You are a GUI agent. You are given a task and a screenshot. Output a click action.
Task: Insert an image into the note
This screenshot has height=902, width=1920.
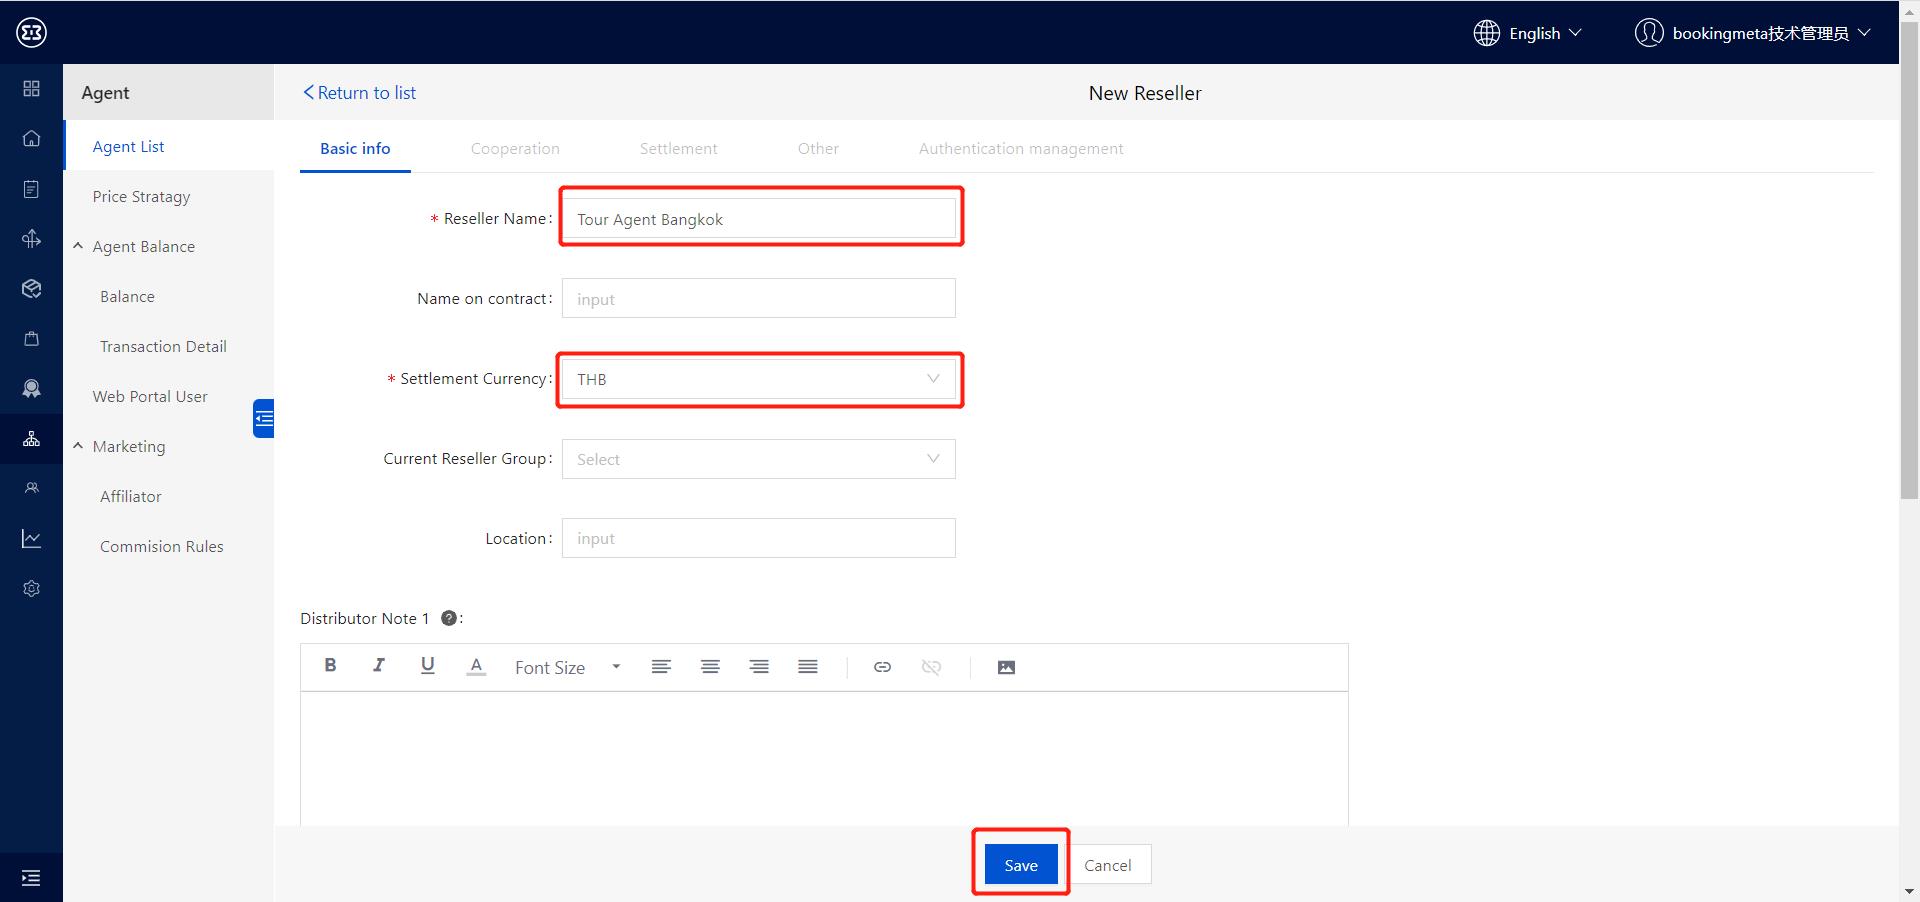pyautogui.click(x=1006, y=667)
